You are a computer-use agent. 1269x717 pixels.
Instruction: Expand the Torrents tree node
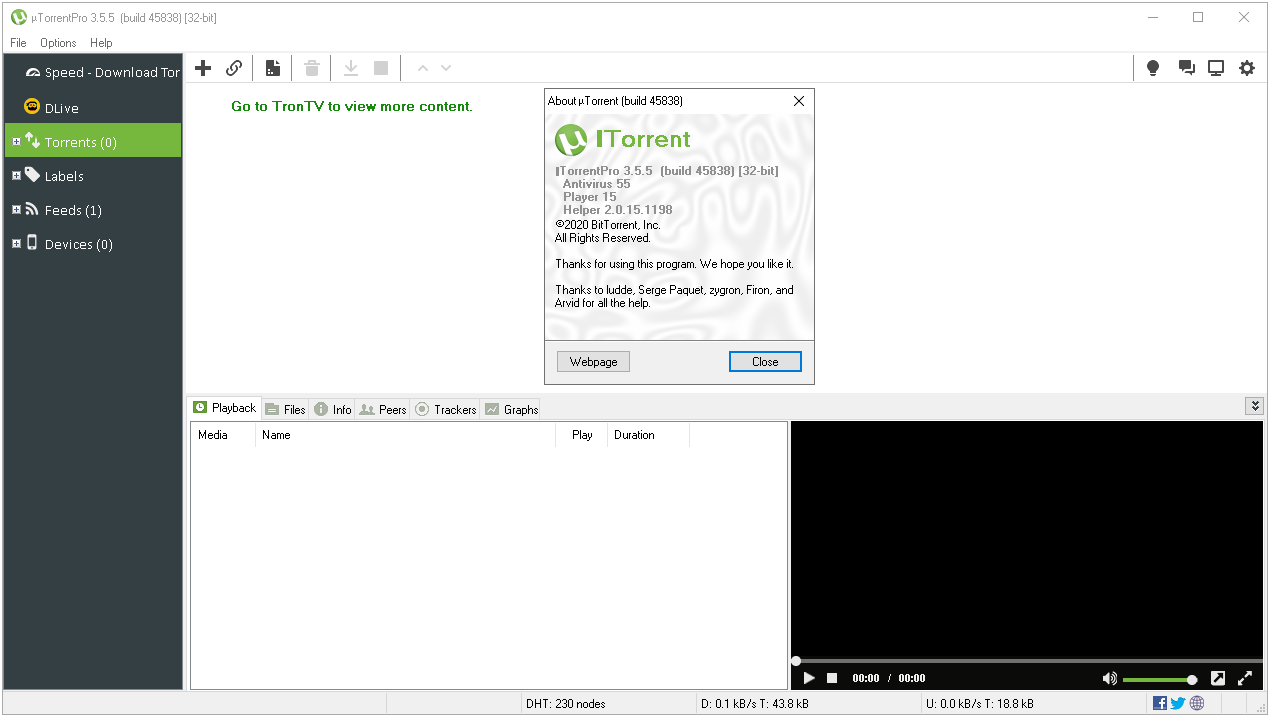[16, 142]
